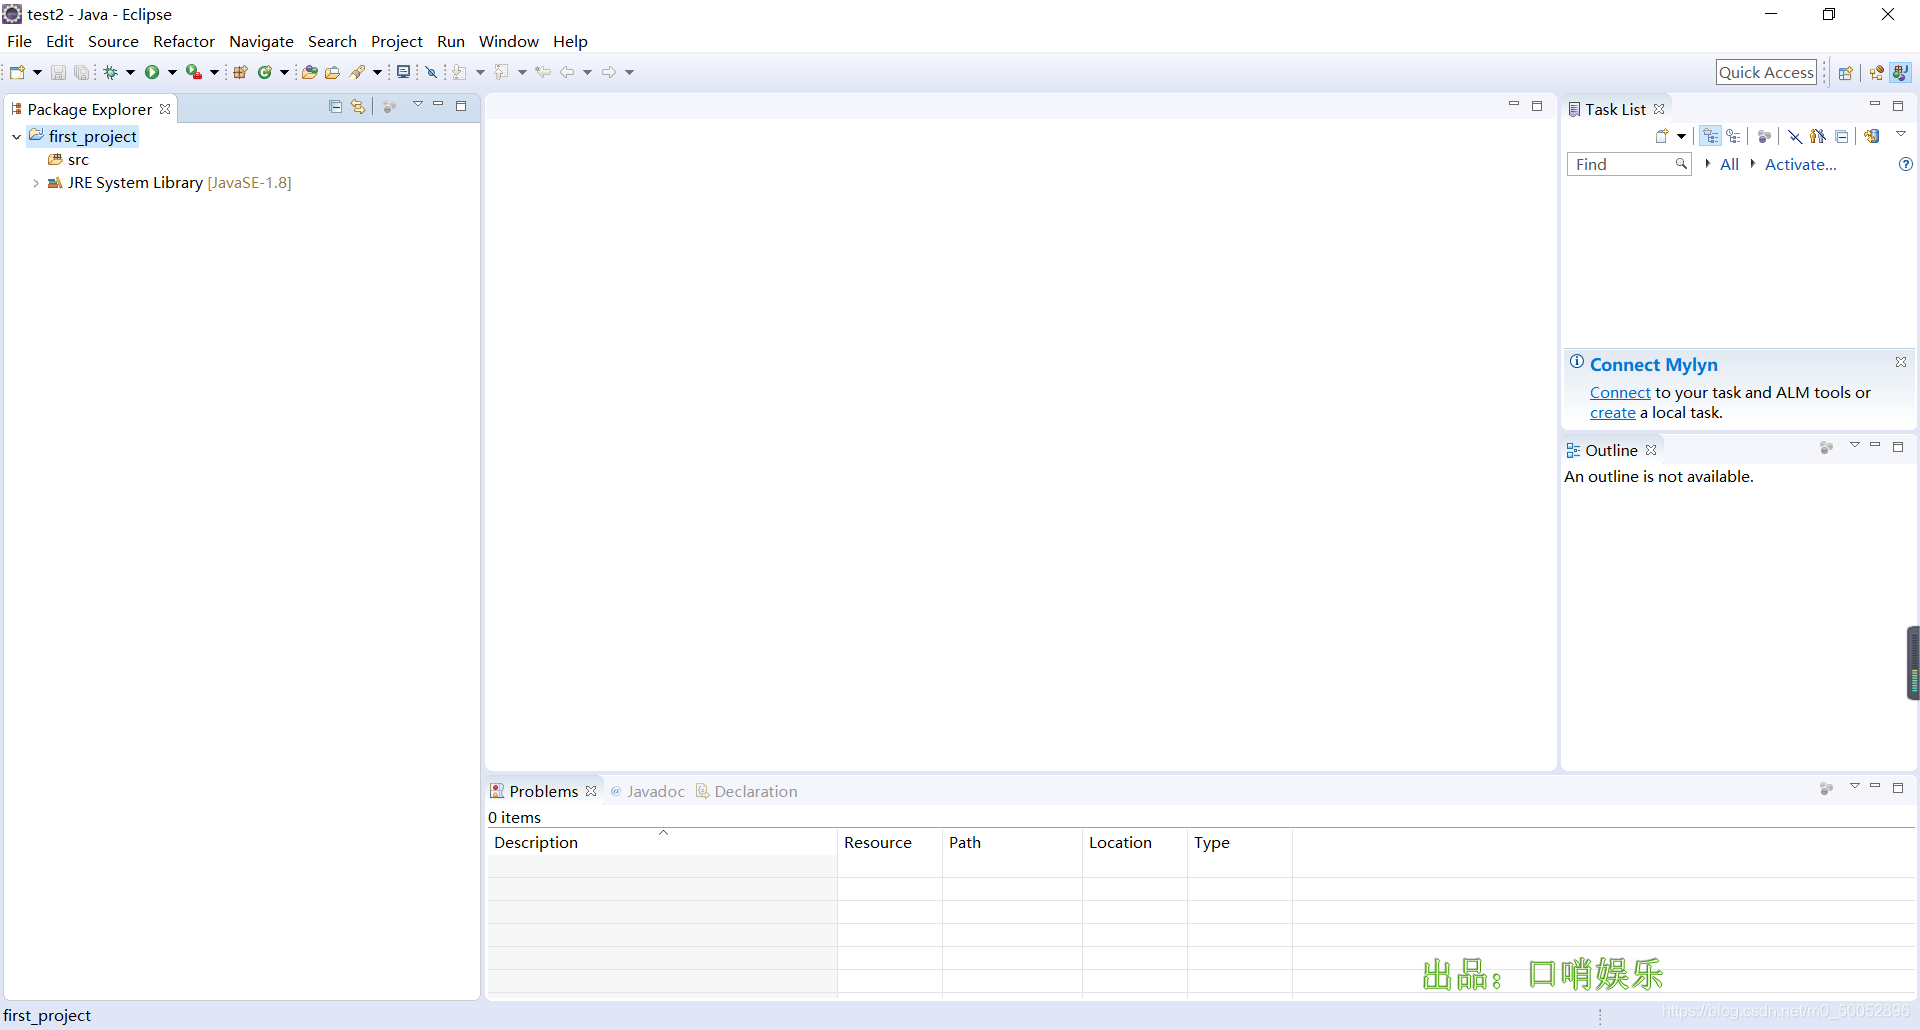The image size is (1920, 1030).
Task: Toggle Skip All Breakpoints icon
Action: (432, 72)
